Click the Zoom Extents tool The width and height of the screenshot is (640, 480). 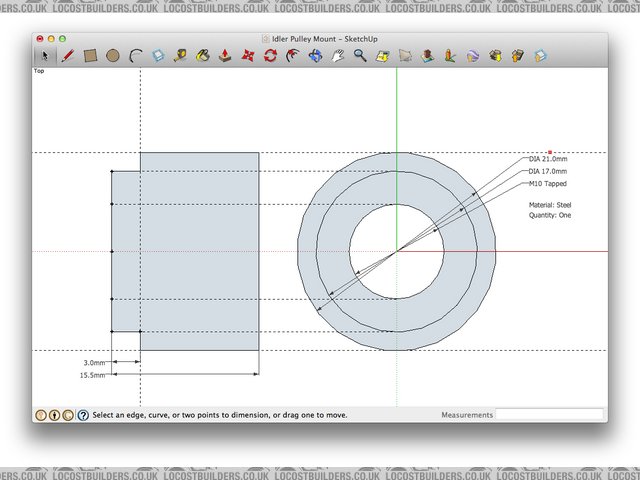pos(382,56)
